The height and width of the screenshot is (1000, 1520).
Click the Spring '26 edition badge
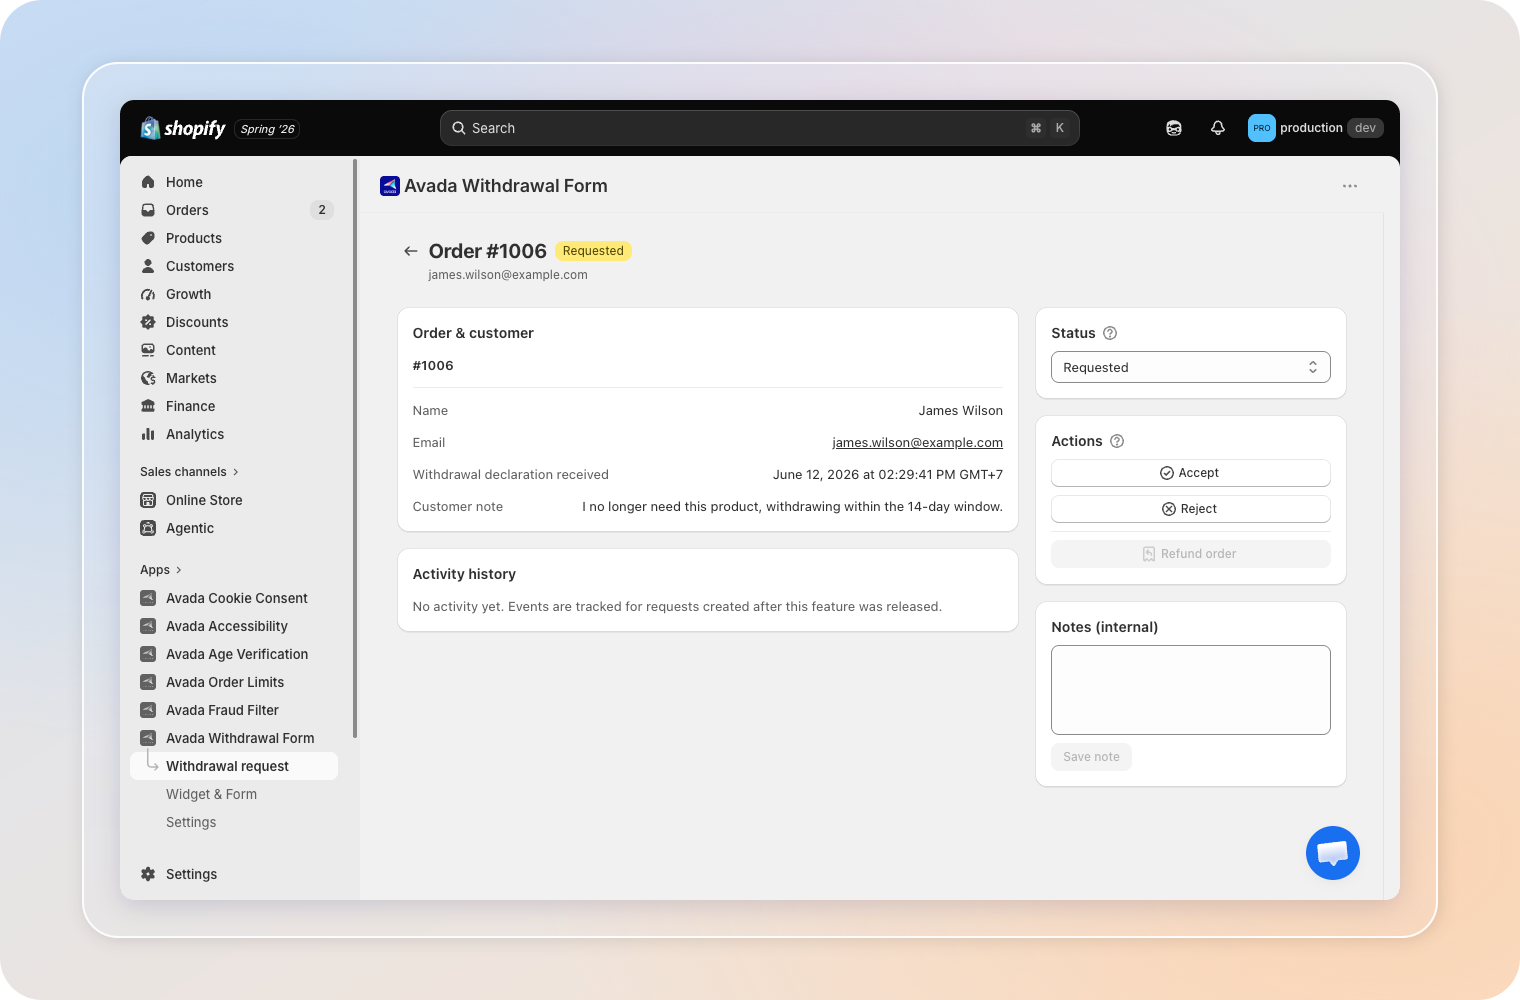[268, 129]
